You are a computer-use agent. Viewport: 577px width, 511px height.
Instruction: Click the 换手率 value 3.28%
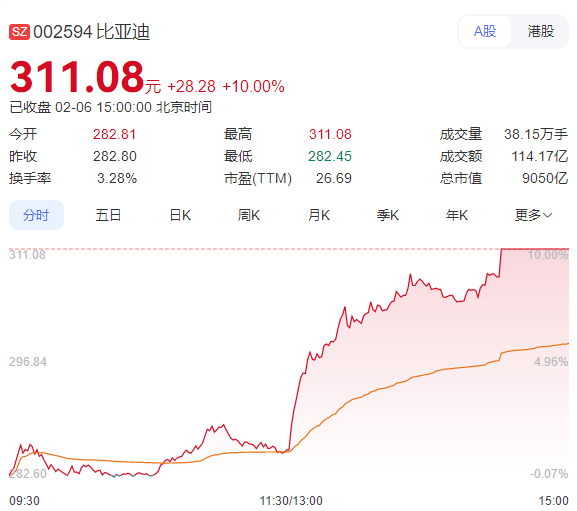[x=117, y=178]
